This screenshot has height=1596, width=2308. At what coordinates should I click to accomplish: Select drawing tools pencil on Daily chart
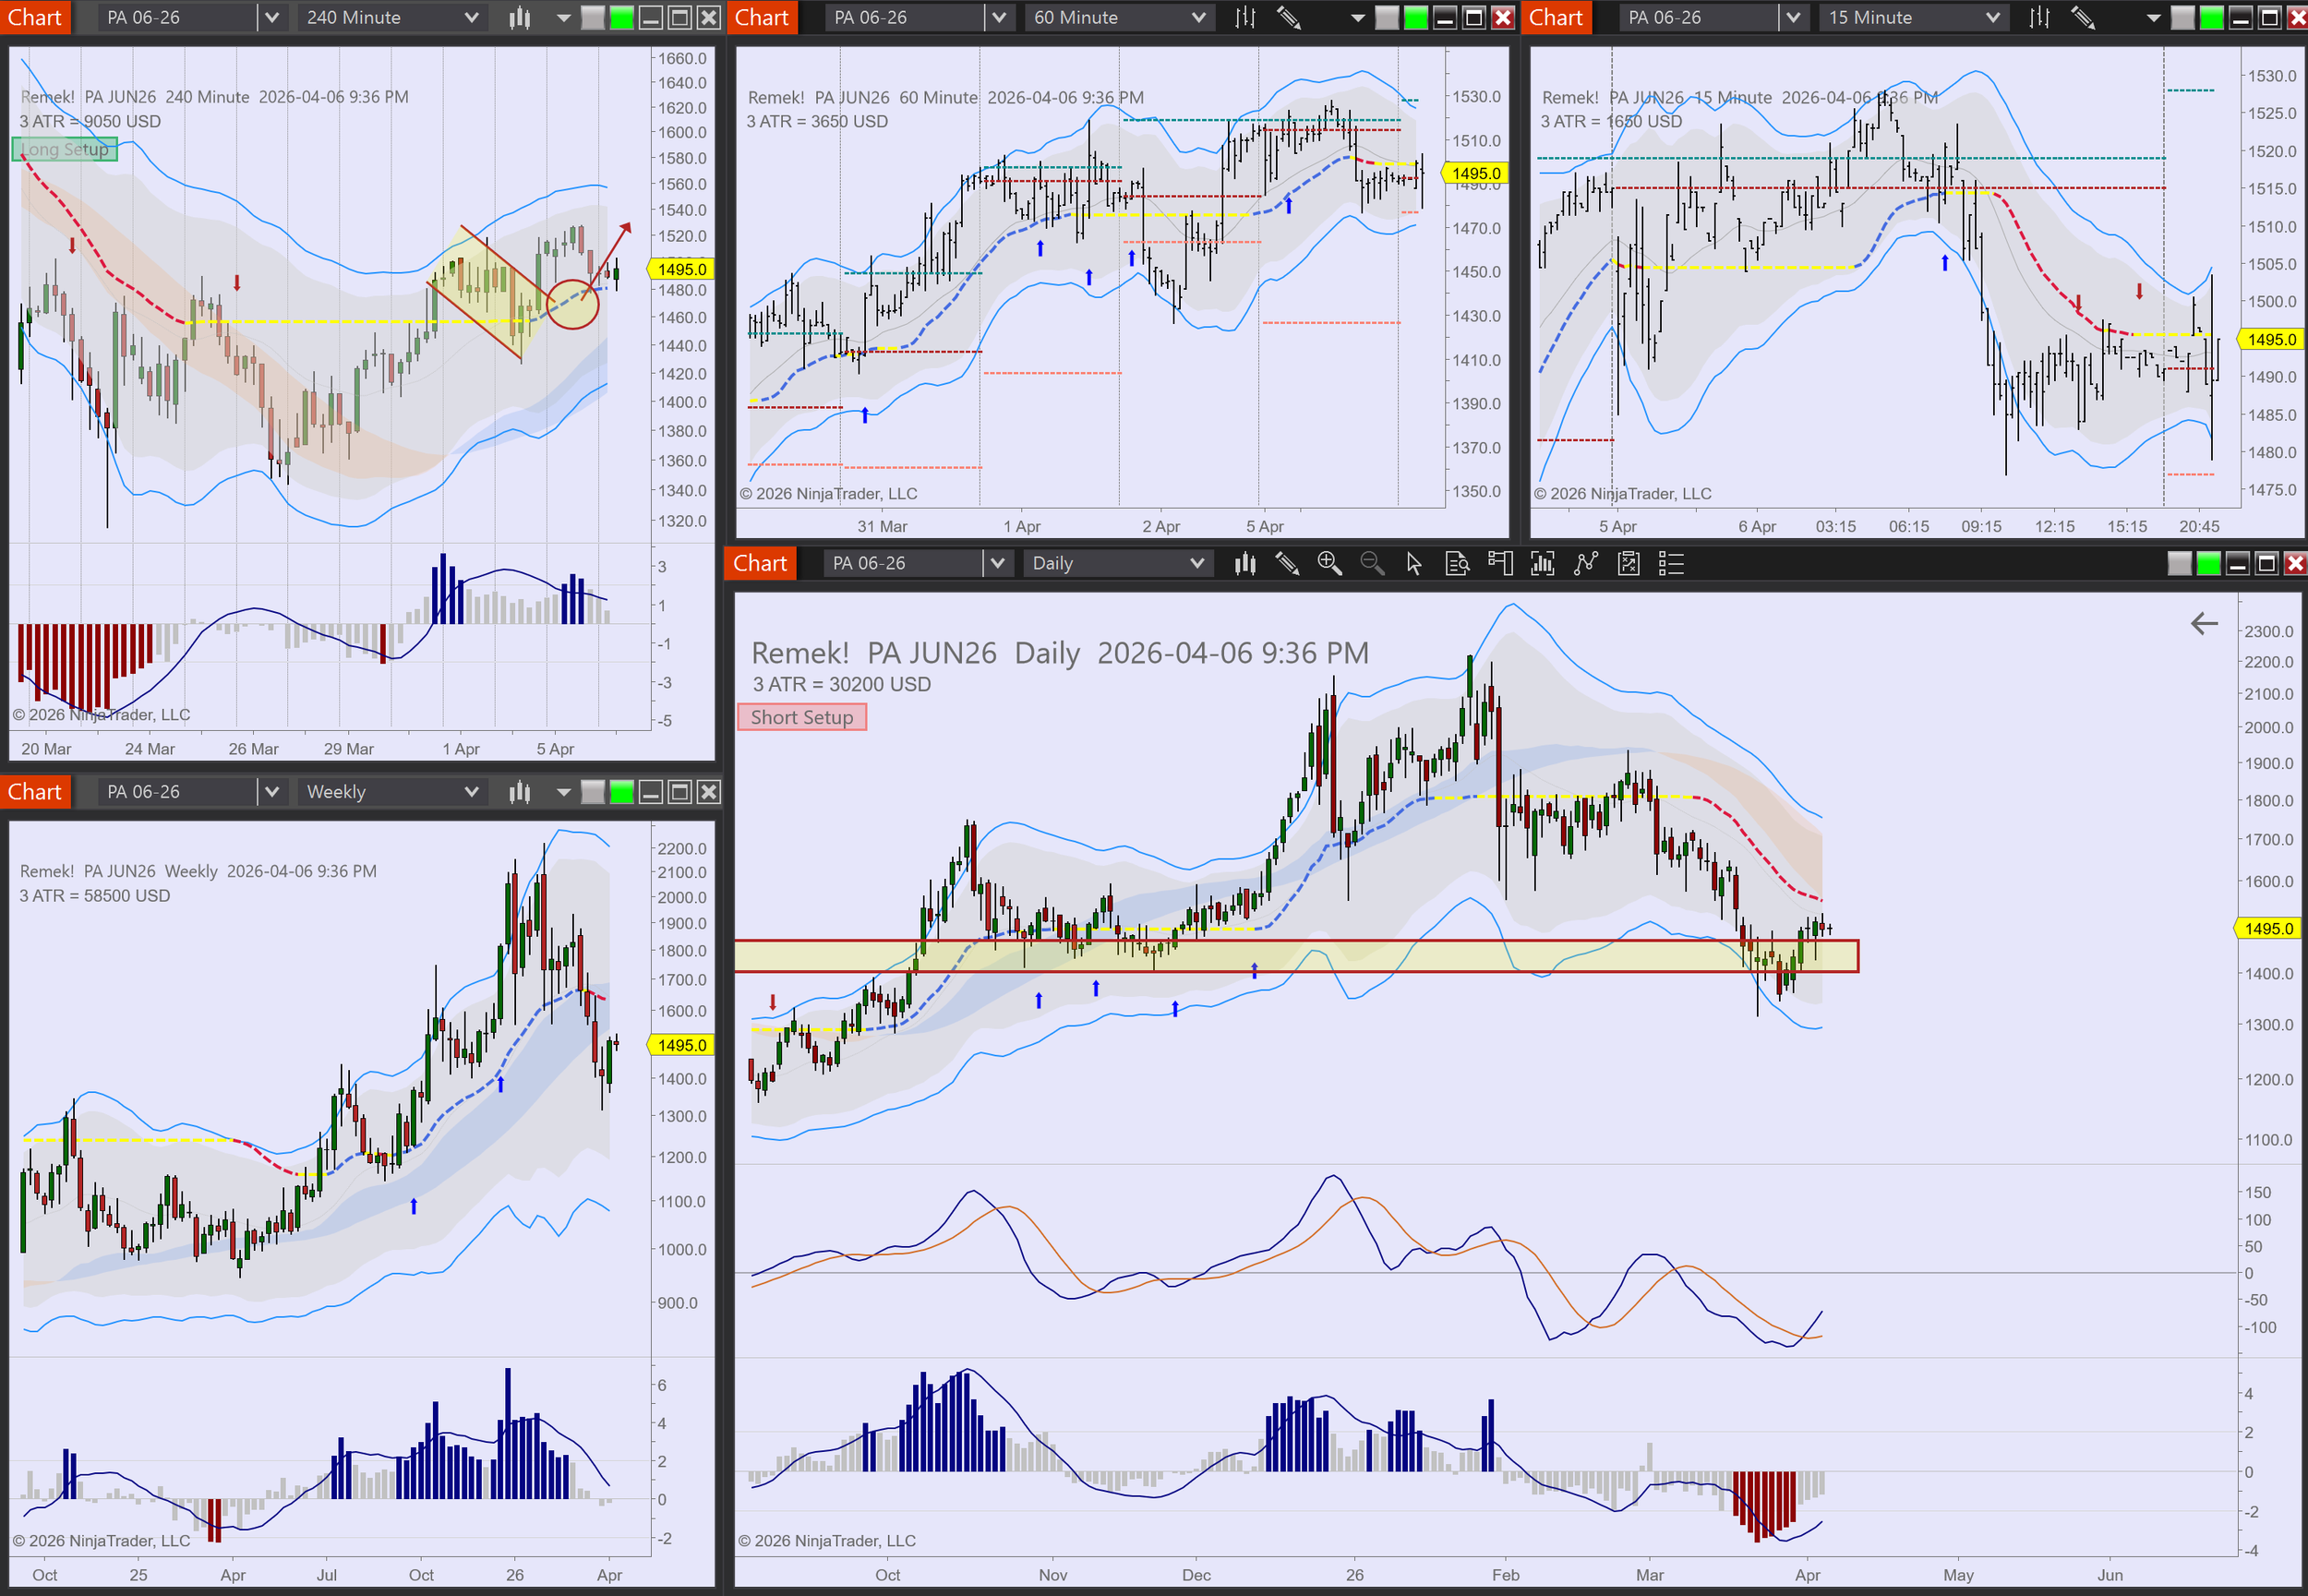1287,564
